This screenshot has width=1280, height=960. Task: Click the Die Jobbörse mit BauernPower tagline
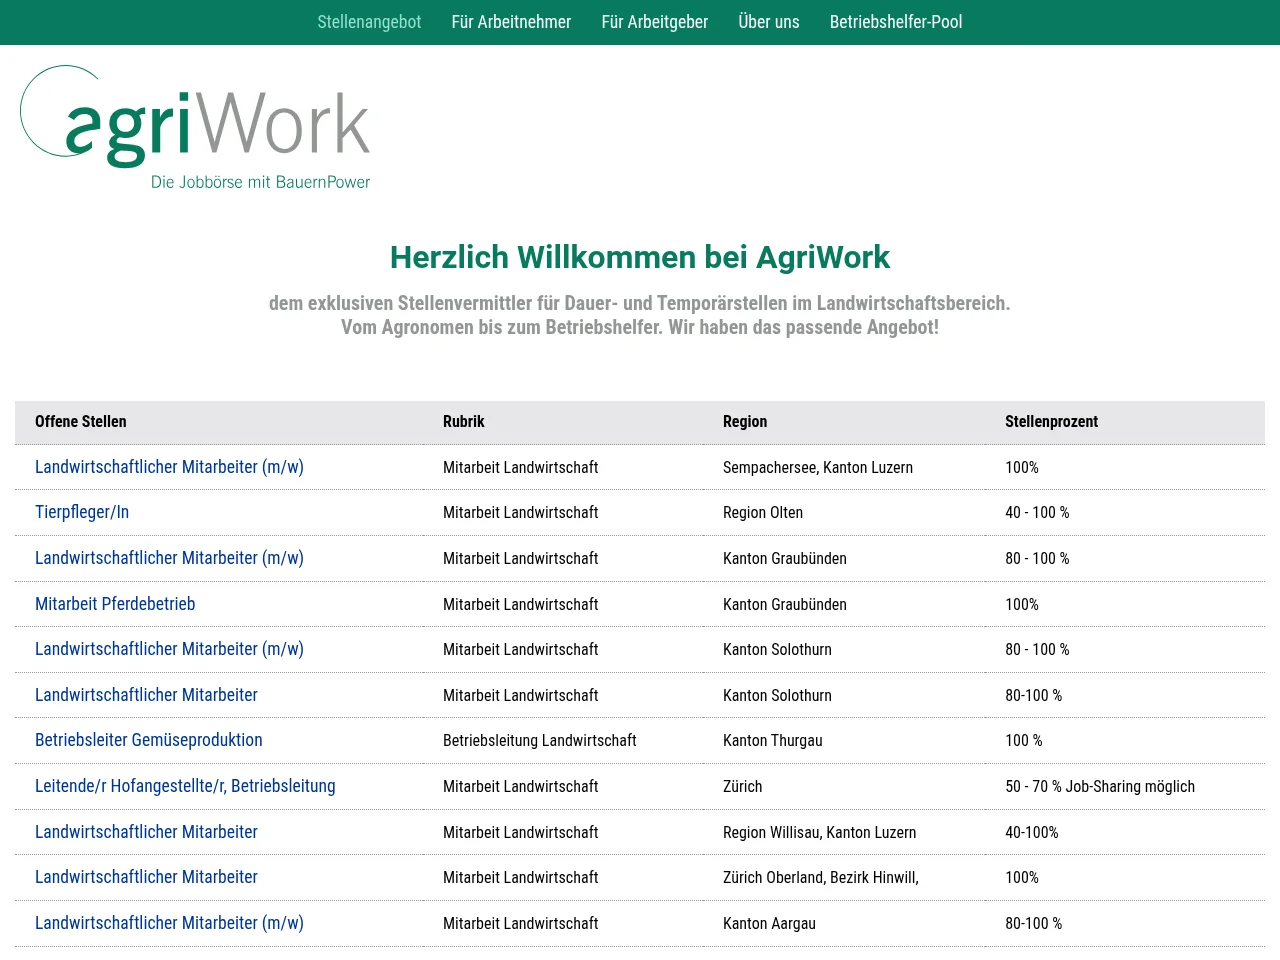261,182
